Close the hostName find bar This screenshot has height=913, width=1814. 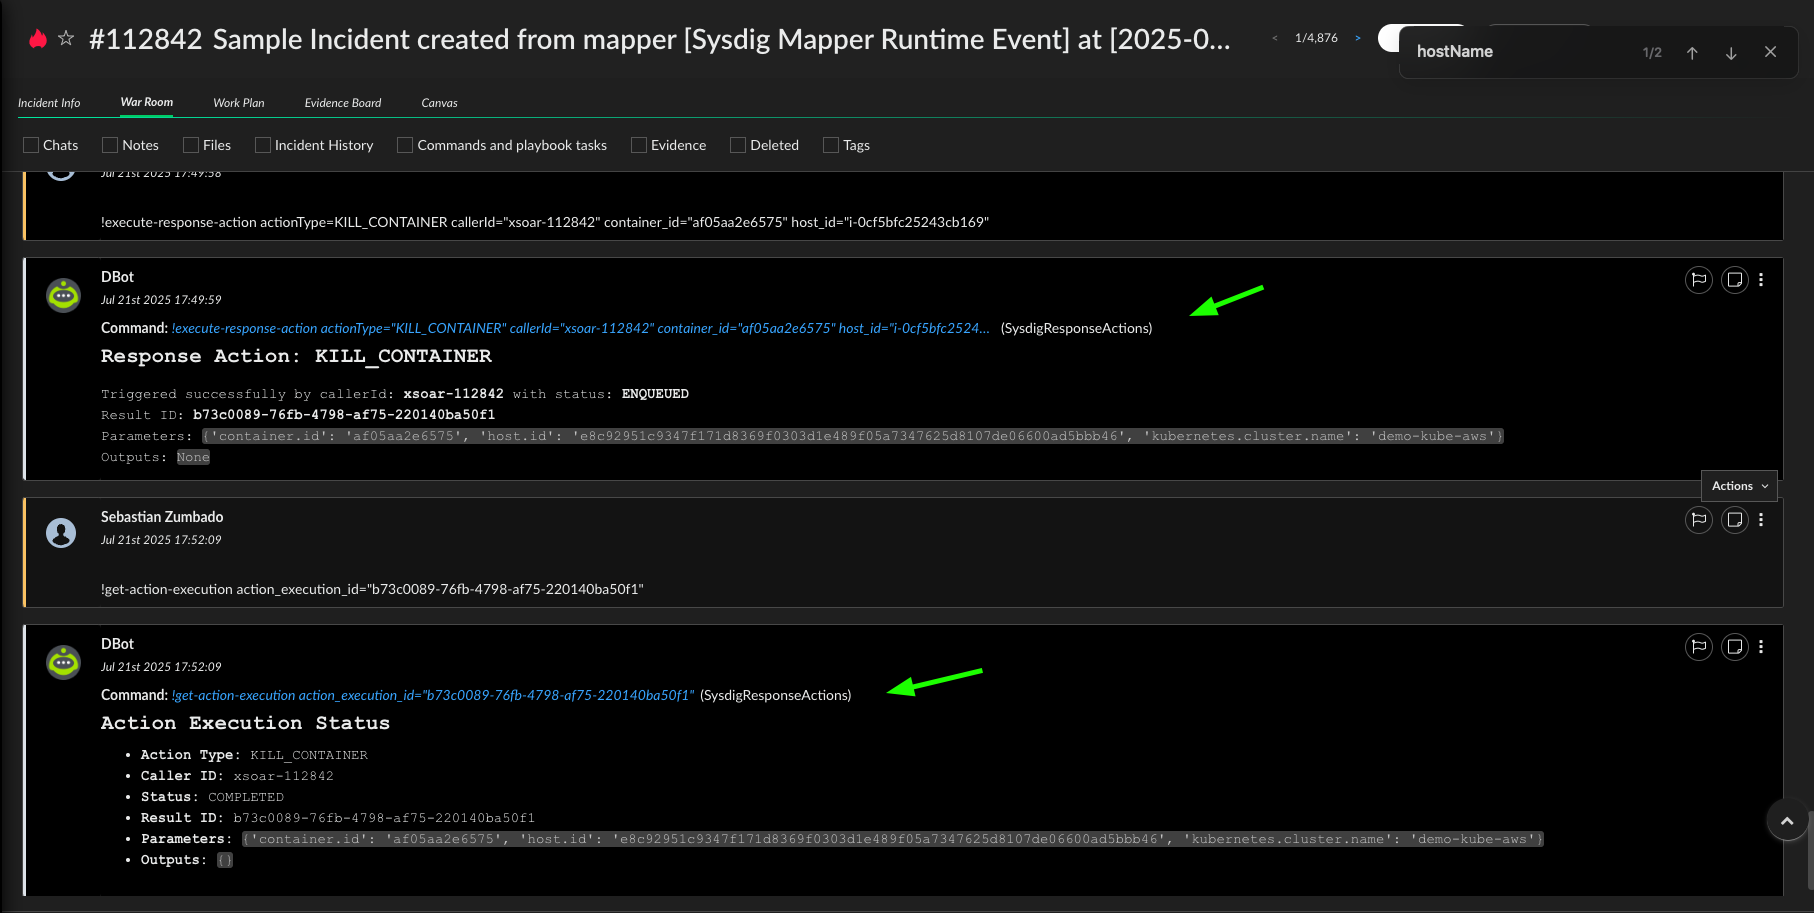(x=1770, y=52)
